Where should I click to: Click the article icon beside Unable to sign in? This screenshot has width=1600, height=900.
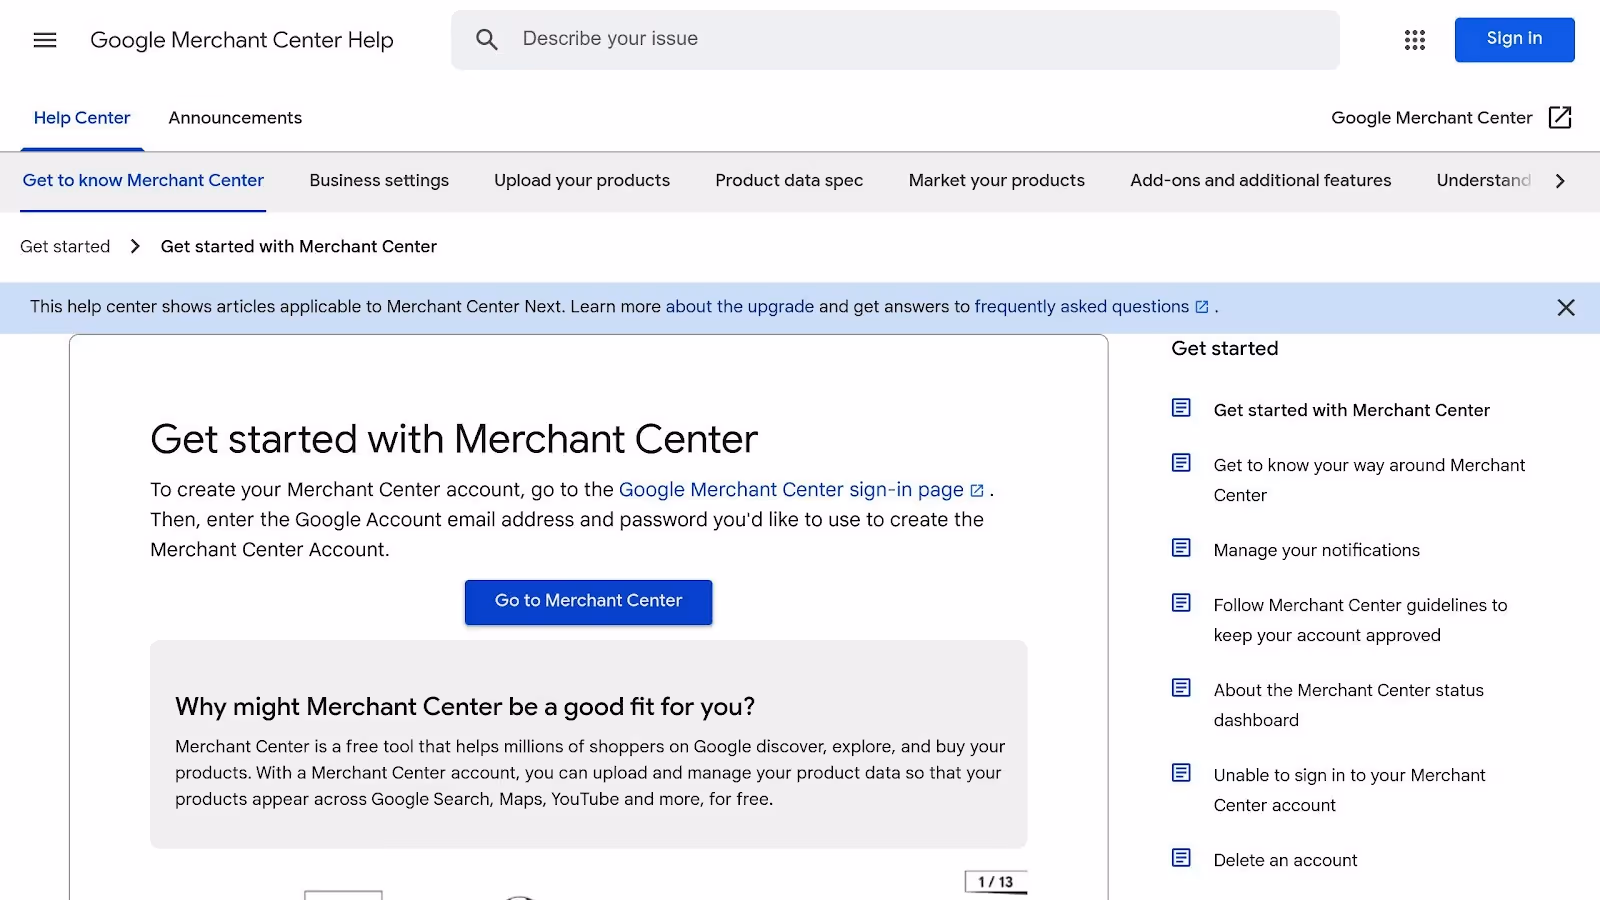1181,773
